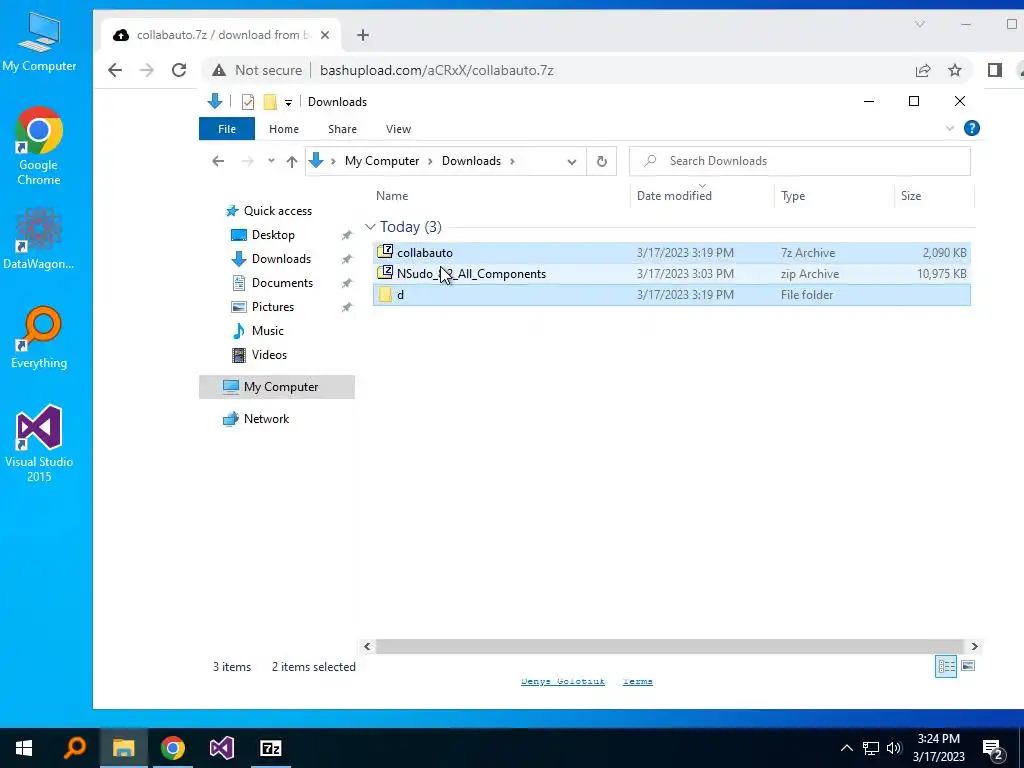Go up one folder level
This screenshot has height=768, width=1024.
[x=291, y=161]
